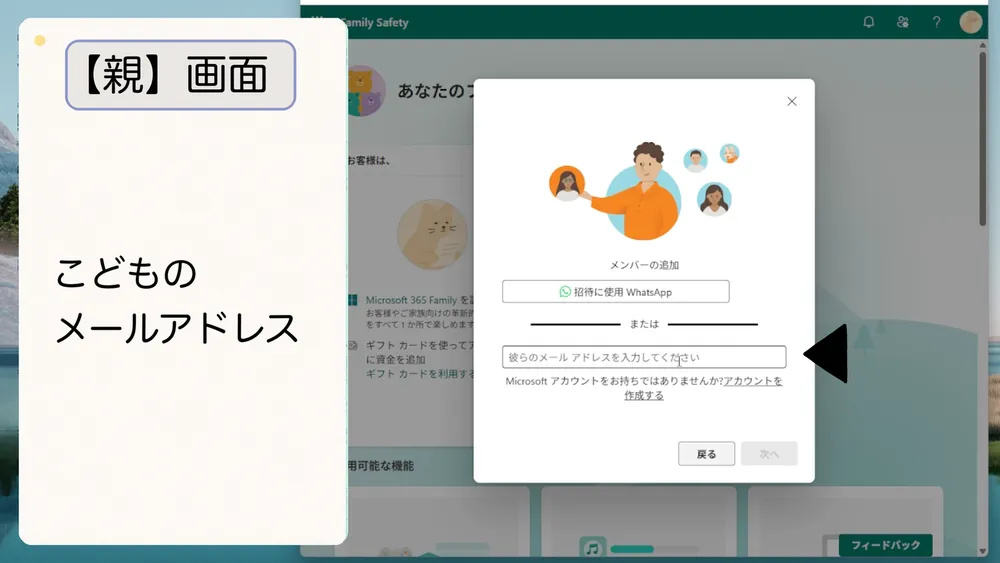Select the Microsoft 365 Family text
This screenshot has width=1000, height=563.
coord(411,300)
